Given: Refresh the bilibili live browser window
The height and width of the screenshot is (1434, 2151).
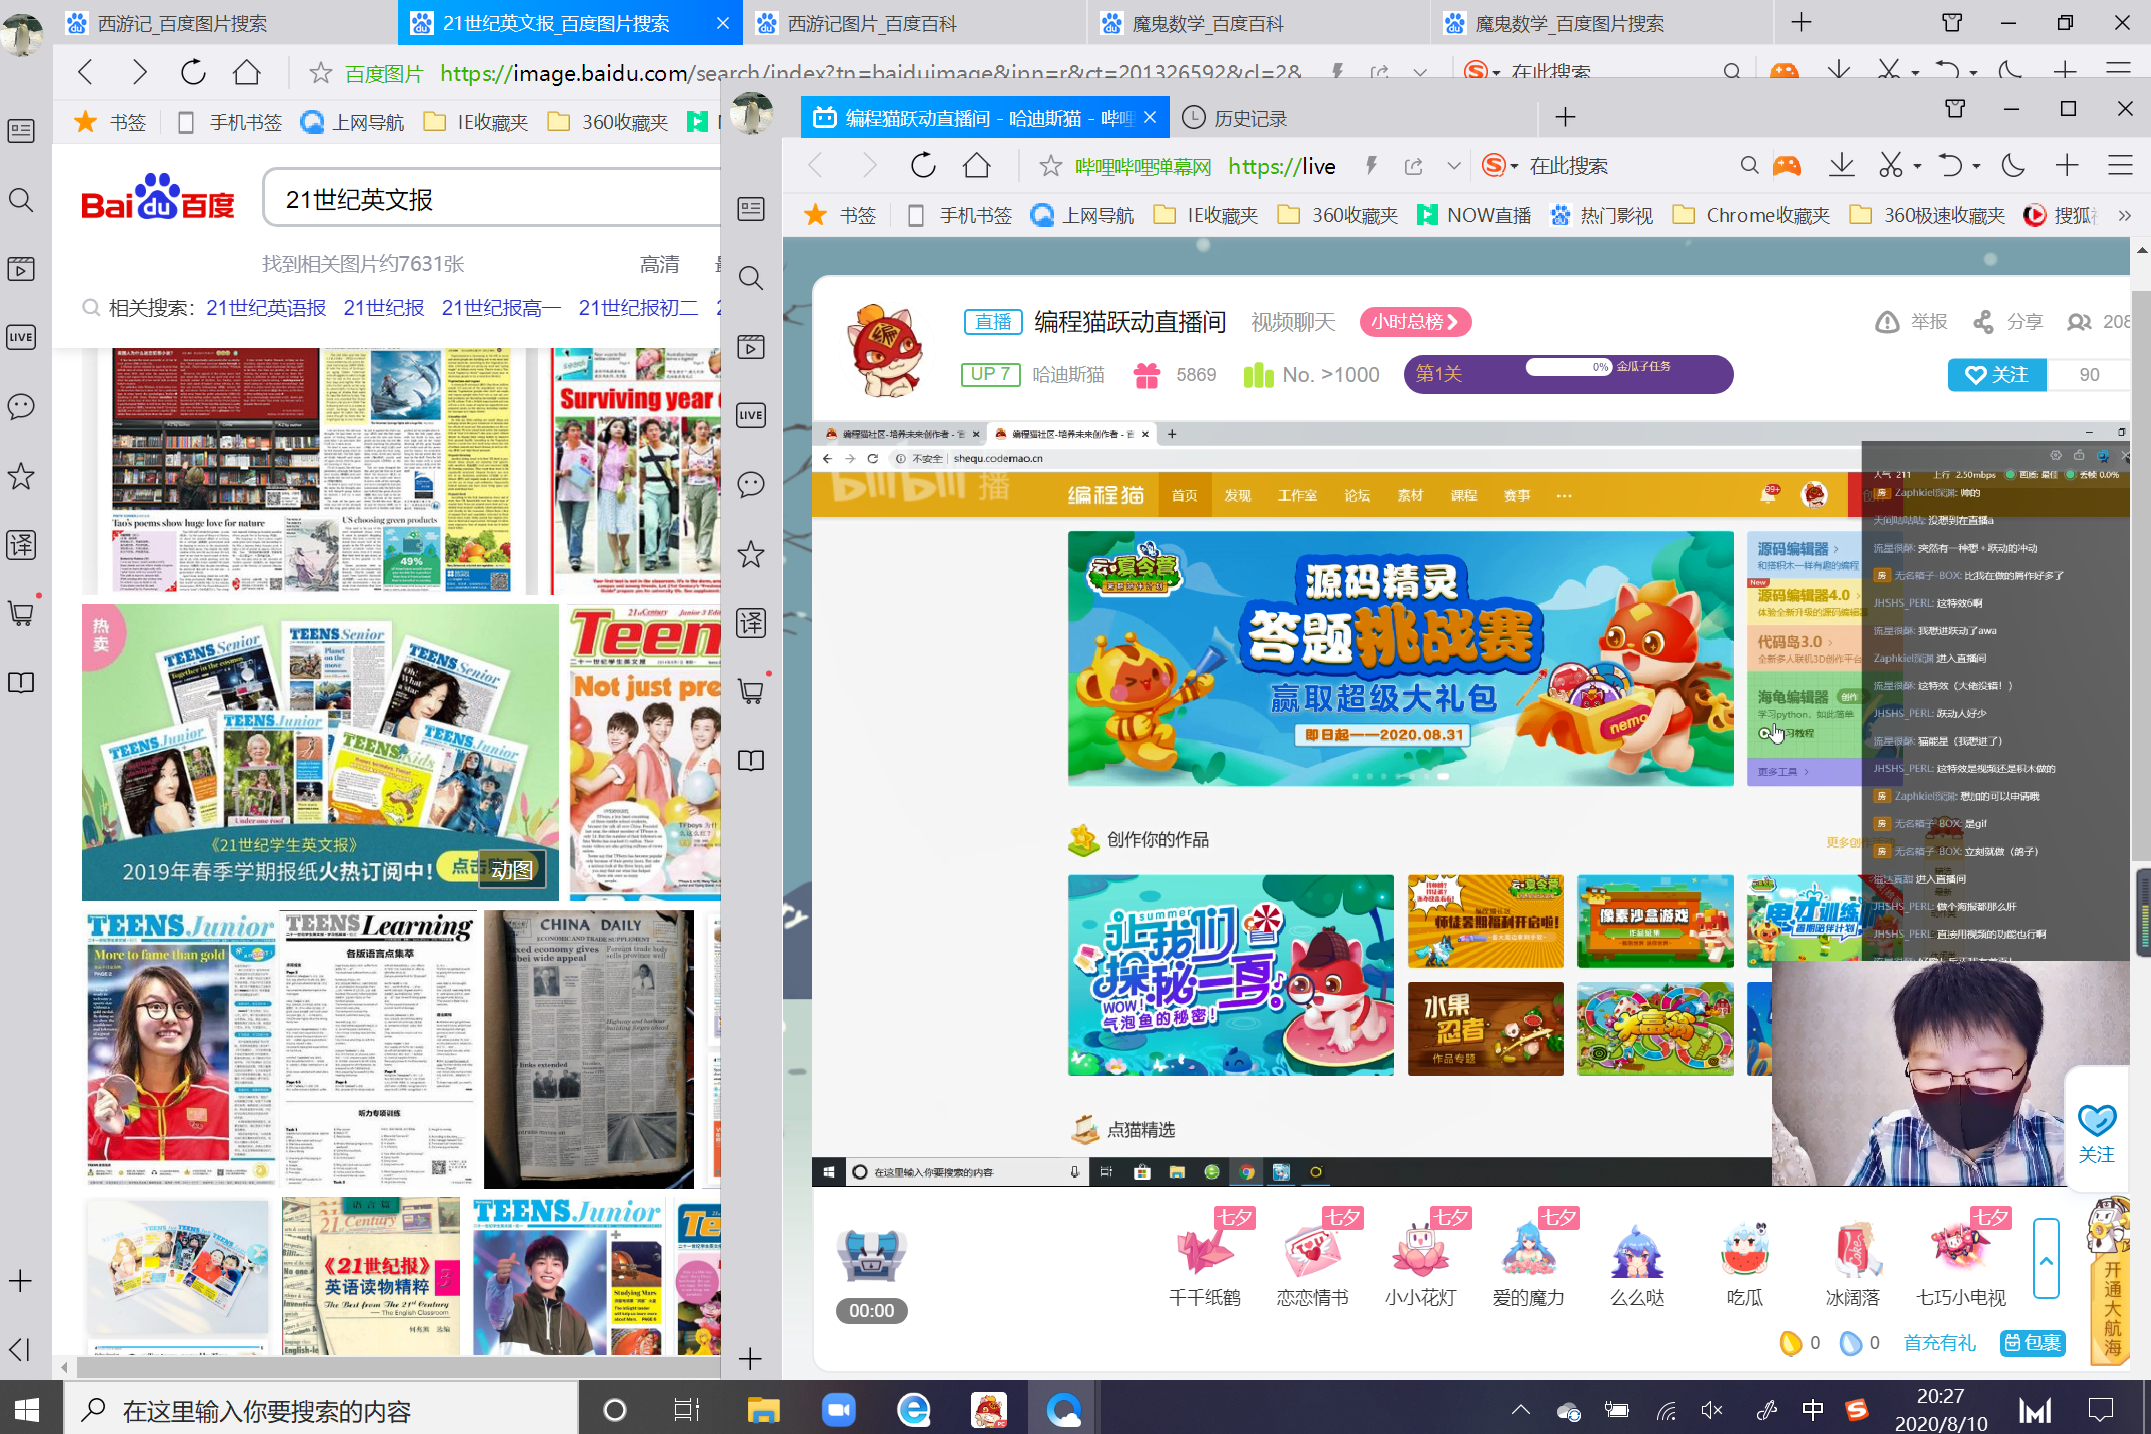Looking at the screenshot, I should tap(923, 166).
